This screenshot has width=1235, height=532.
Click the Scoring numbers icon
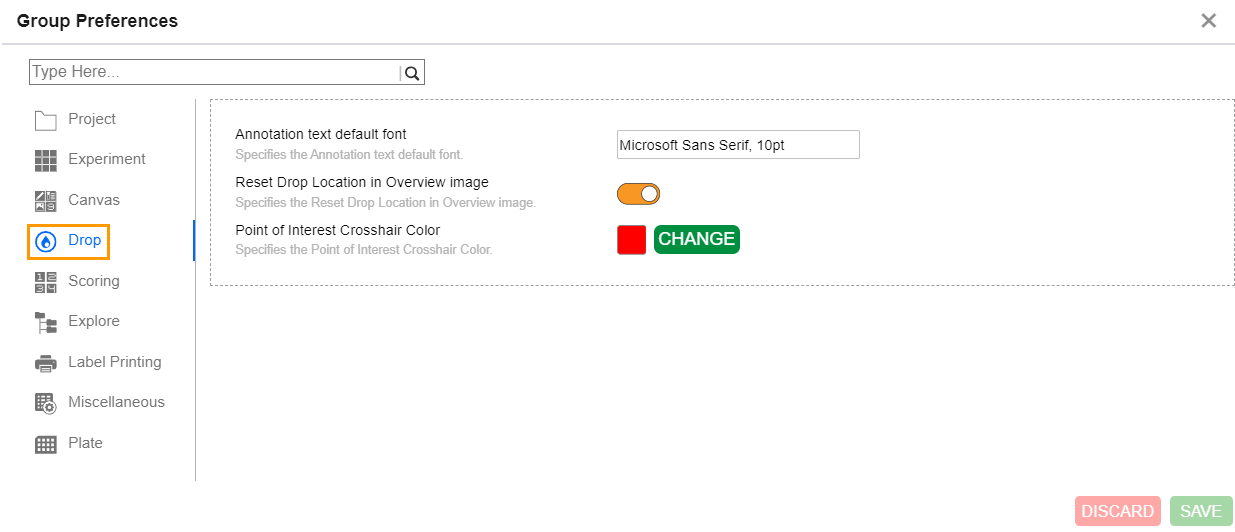point(46,282)
